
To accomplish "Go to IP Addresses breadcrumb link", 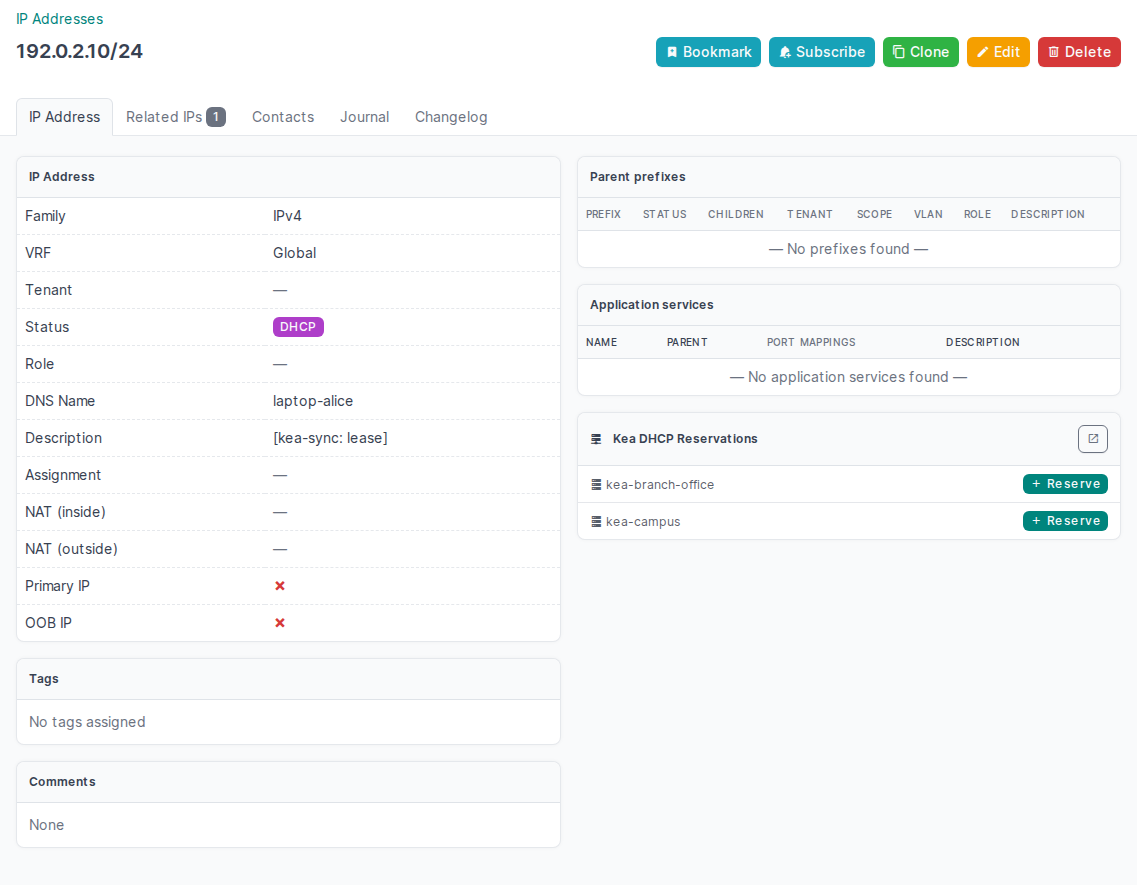I will 59,19.
